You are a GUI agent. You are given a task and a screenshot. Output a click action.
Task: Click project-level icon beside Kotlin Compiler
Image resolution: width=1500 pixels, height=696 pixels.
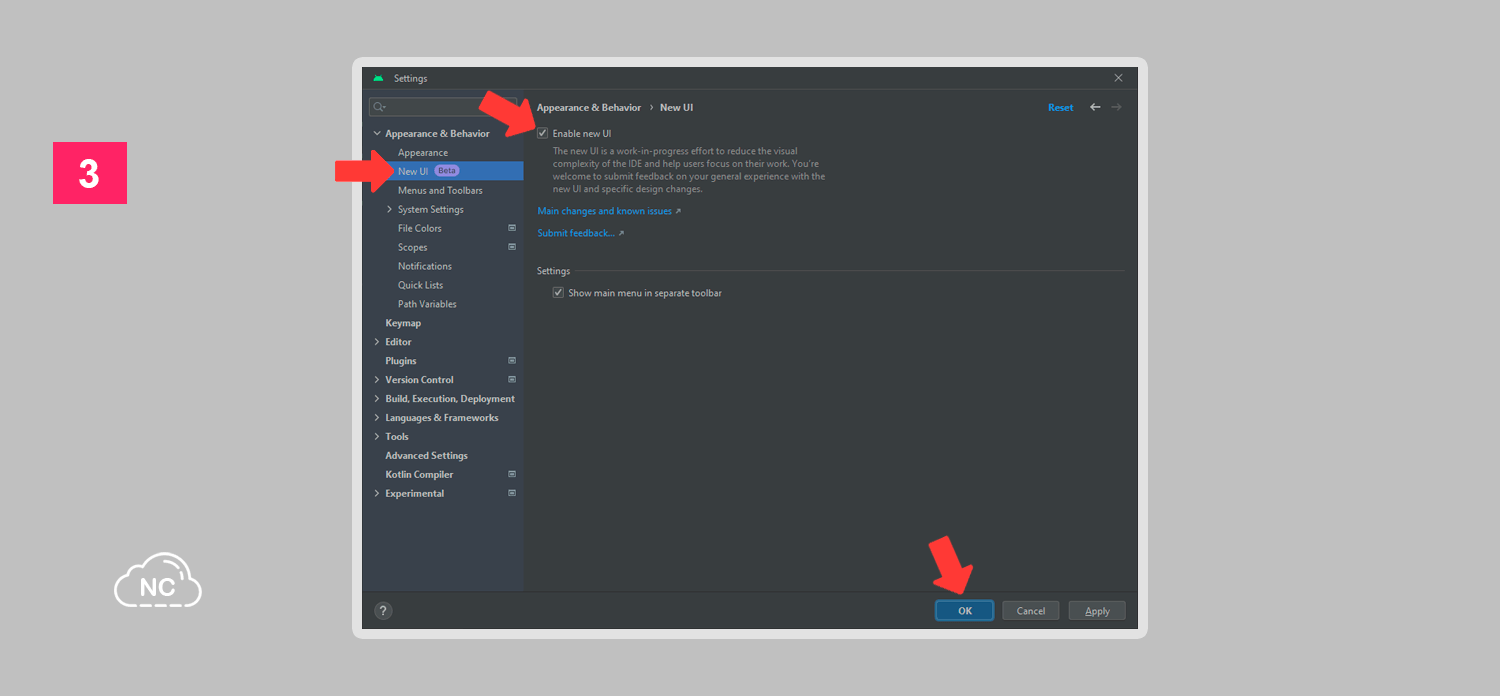(512, 474)
